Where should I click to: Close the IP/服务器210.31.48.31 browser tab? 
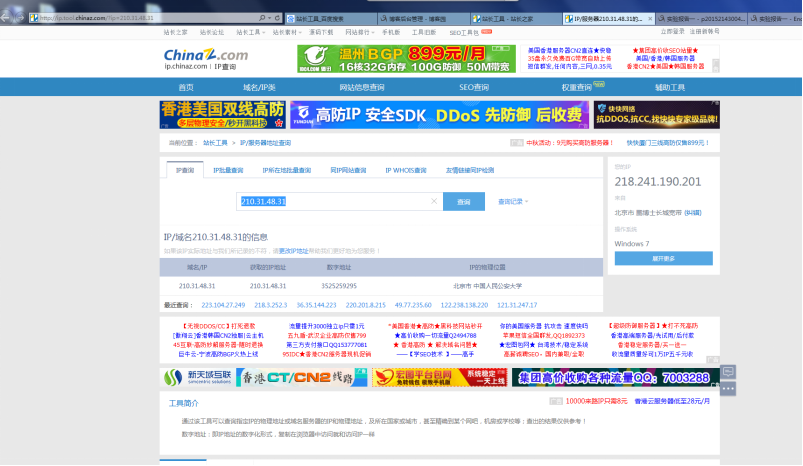[x=650, y=18]
